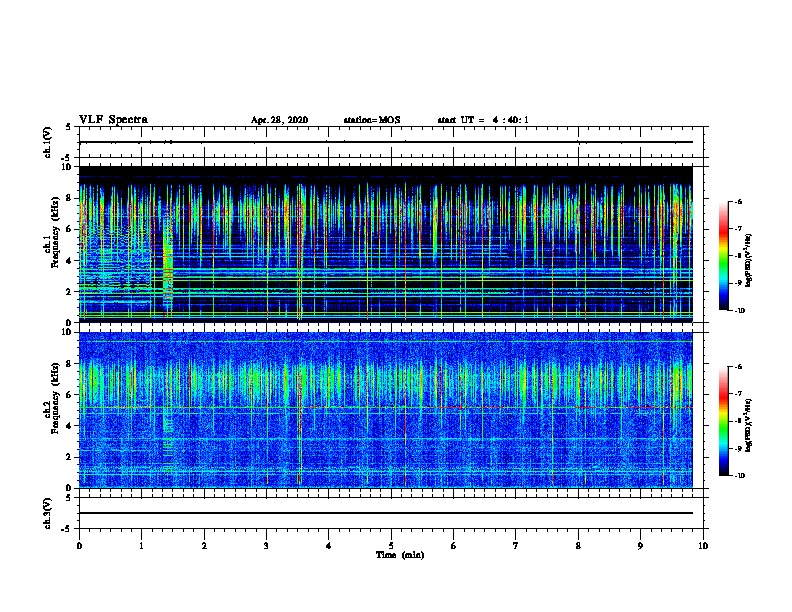792x612 pixels.
Task: Click the "VLF Spectra" title text
Action: click(113, 120)
